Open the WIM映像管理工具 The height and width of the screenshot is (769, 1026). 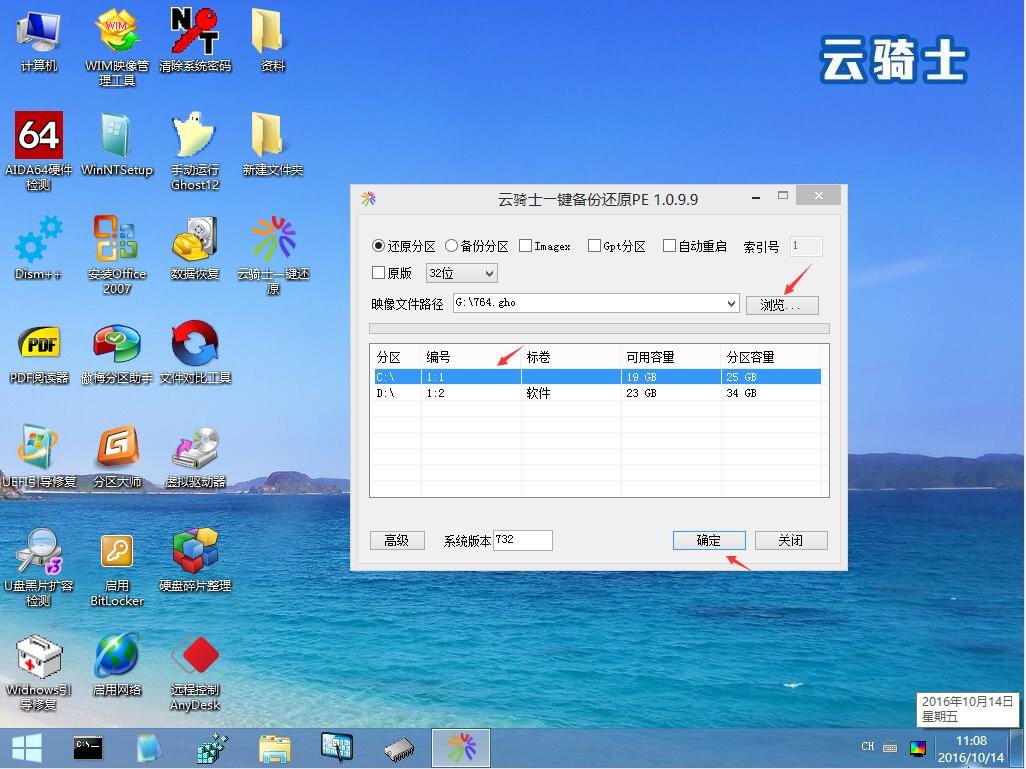click(x=117, y=30)
